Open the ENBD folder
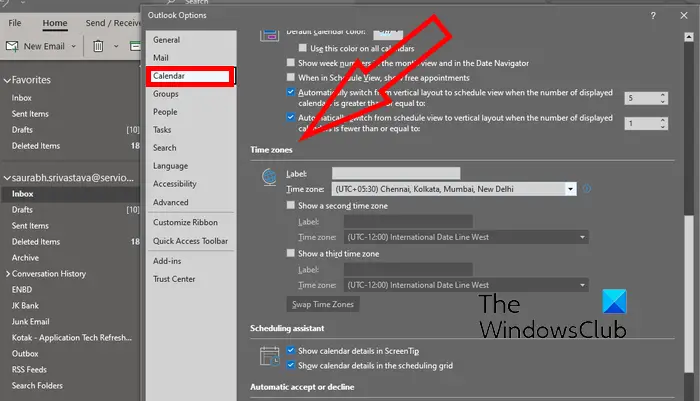This screenshot has height=401, width=700. click(x=21, y=289)
